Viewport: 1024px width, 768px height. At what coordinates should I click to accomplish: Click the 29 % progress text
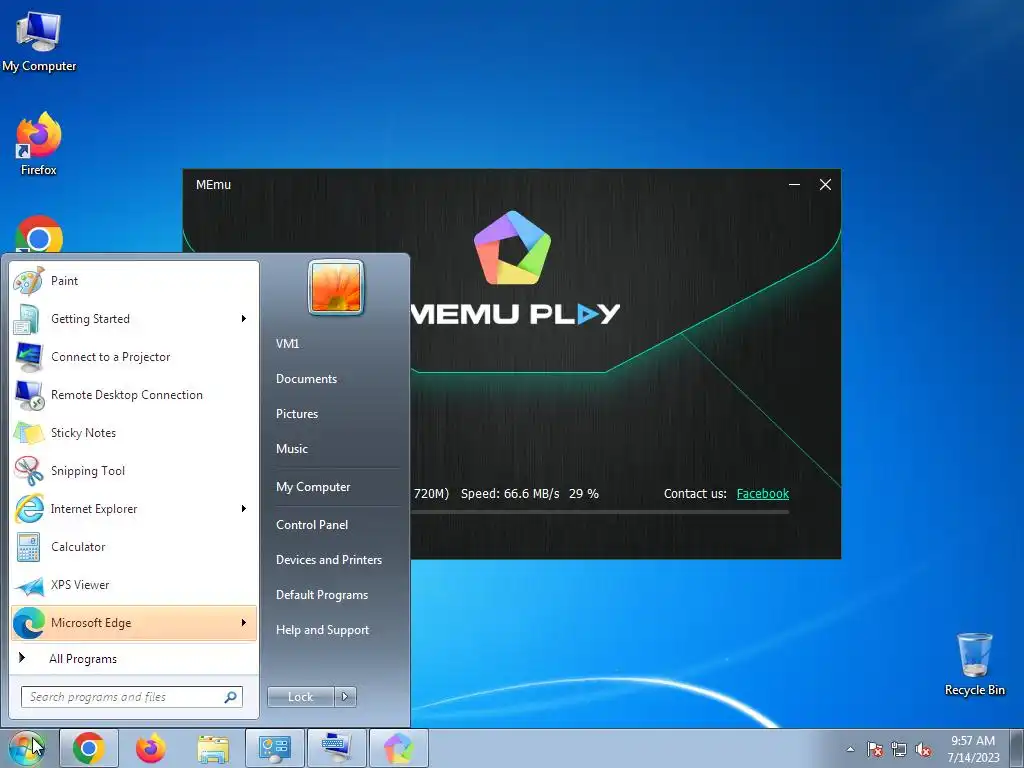(584, 494)
